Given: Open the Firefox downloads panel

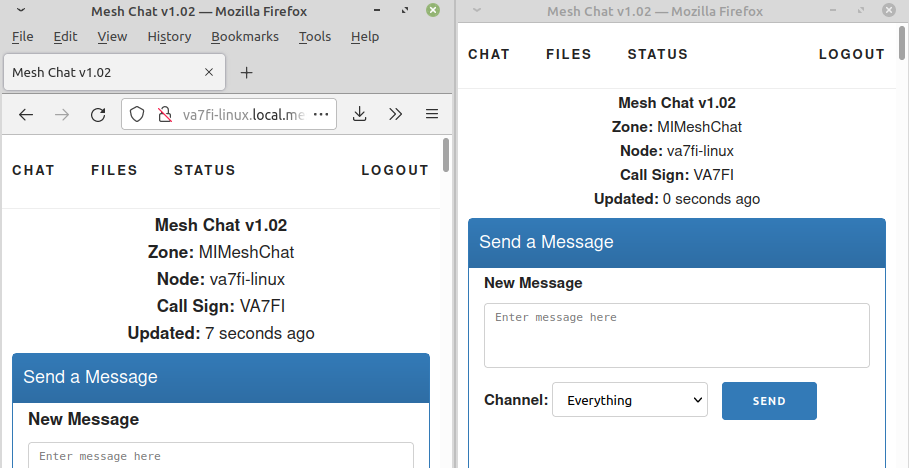Looking at the screenshot, I should 360,114.
